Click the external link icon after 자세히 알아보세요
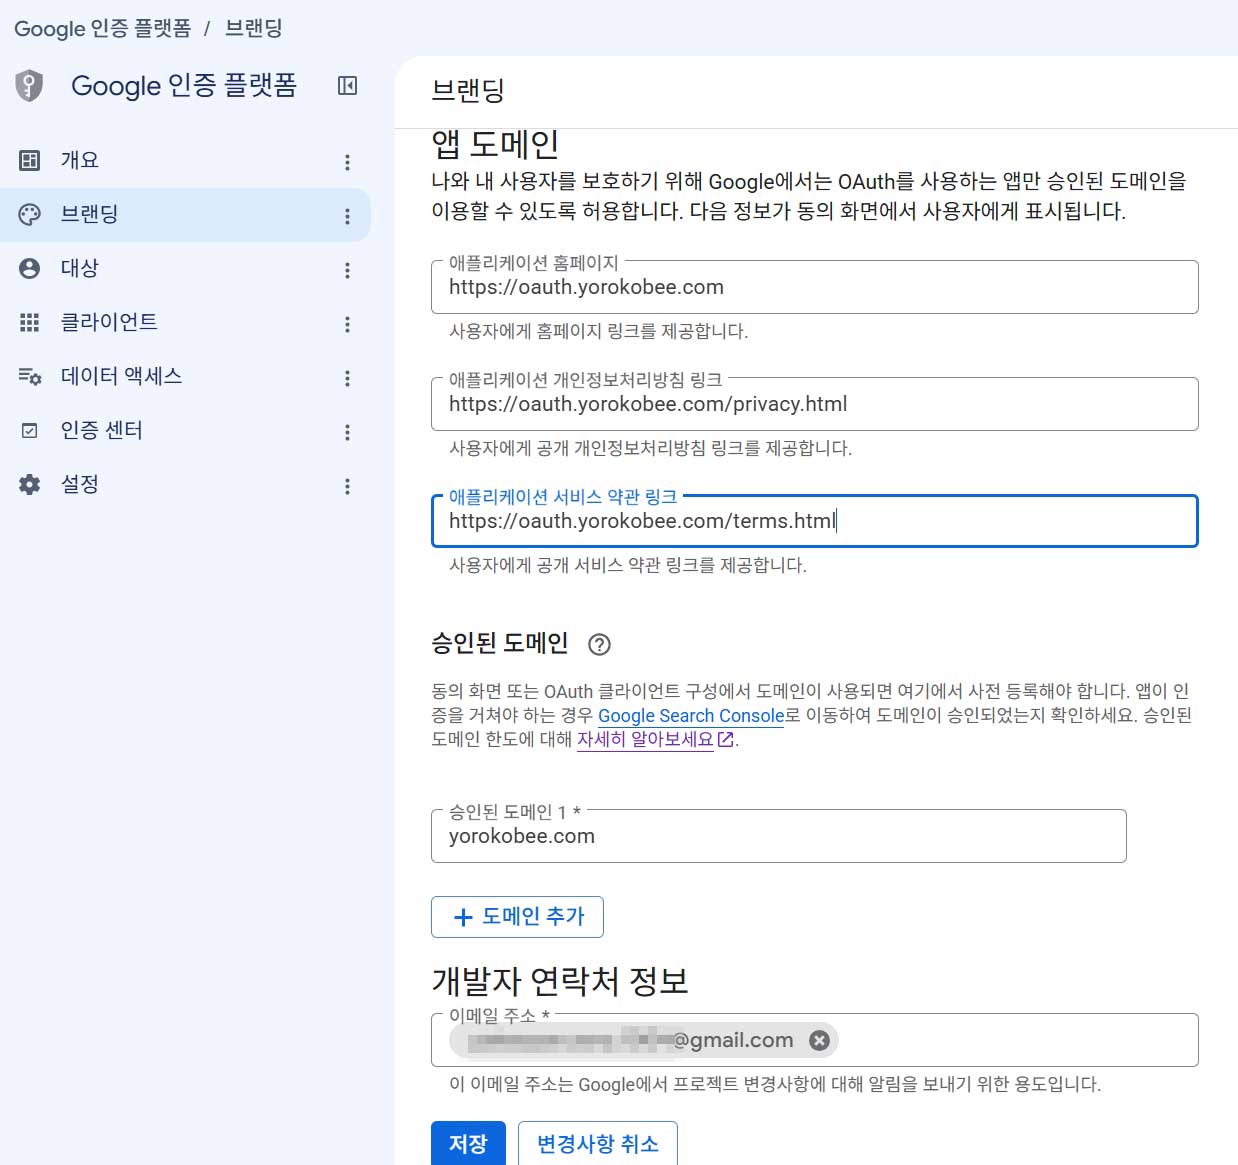Screen dimensions: 1238x1165 [x=726, y=739]
